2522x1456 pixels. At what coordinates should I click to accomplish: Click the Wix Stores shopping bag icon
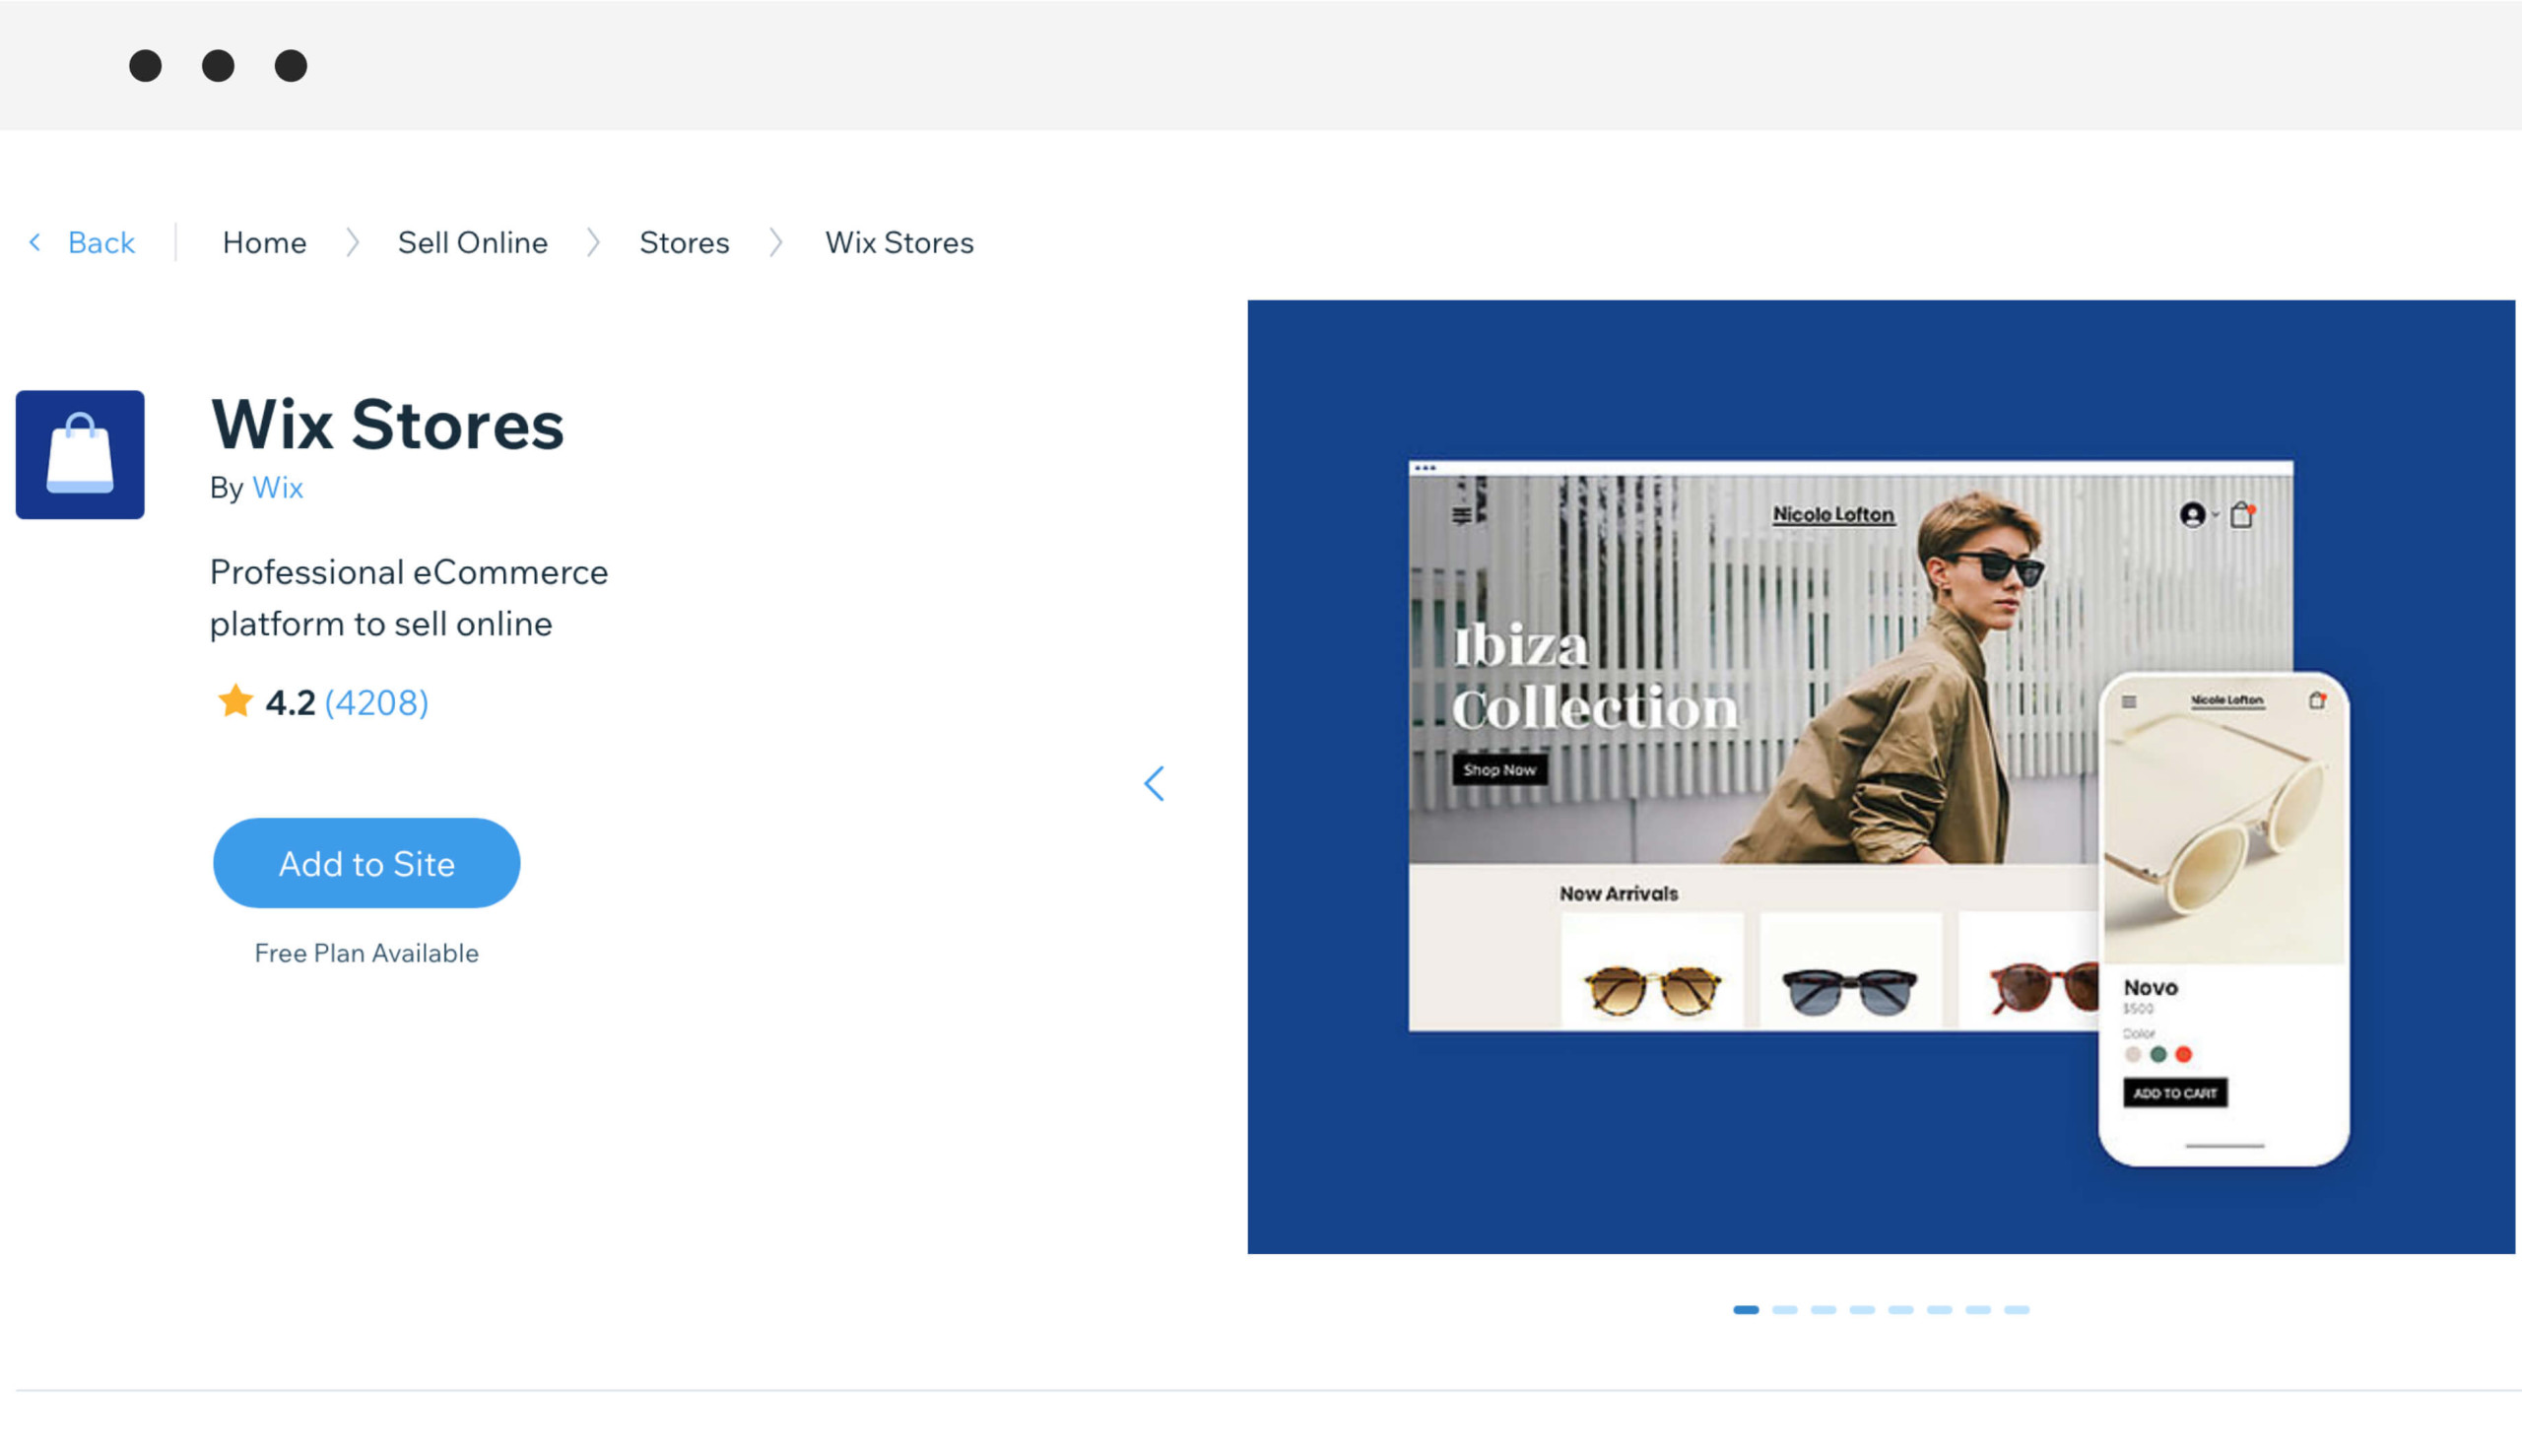80,454
